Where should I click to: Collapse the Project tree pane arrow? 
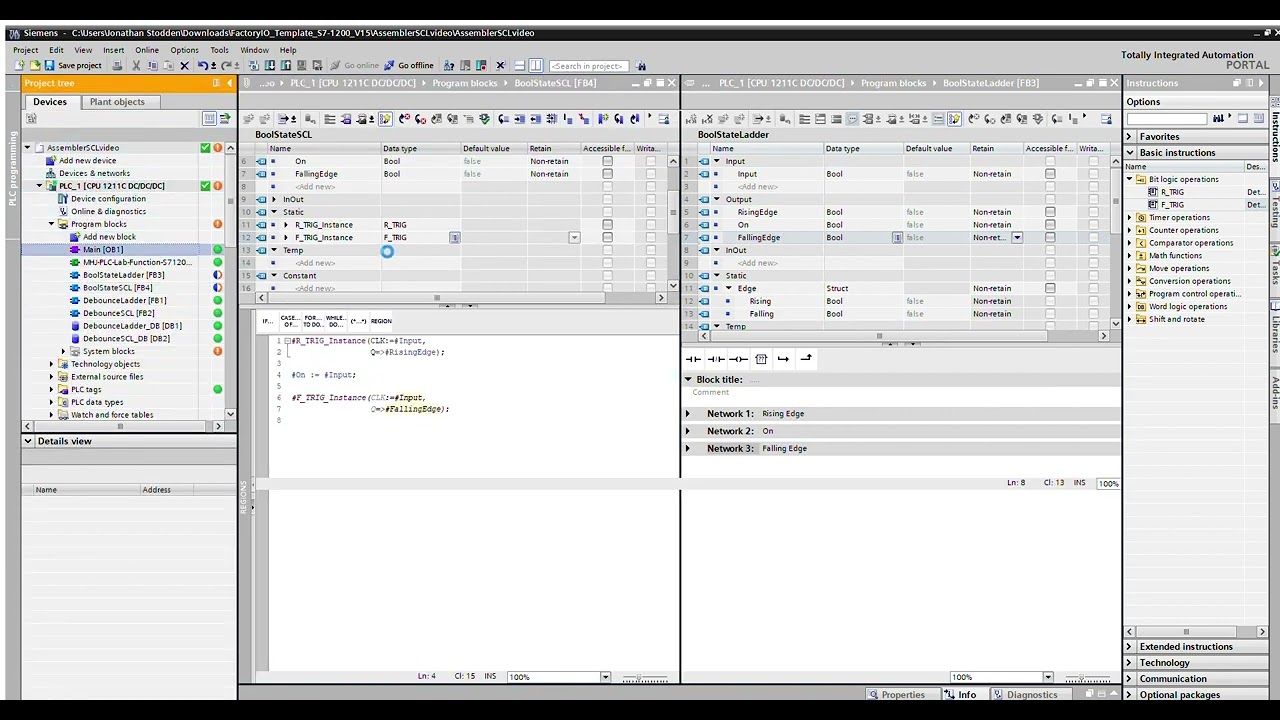[230, 83]
